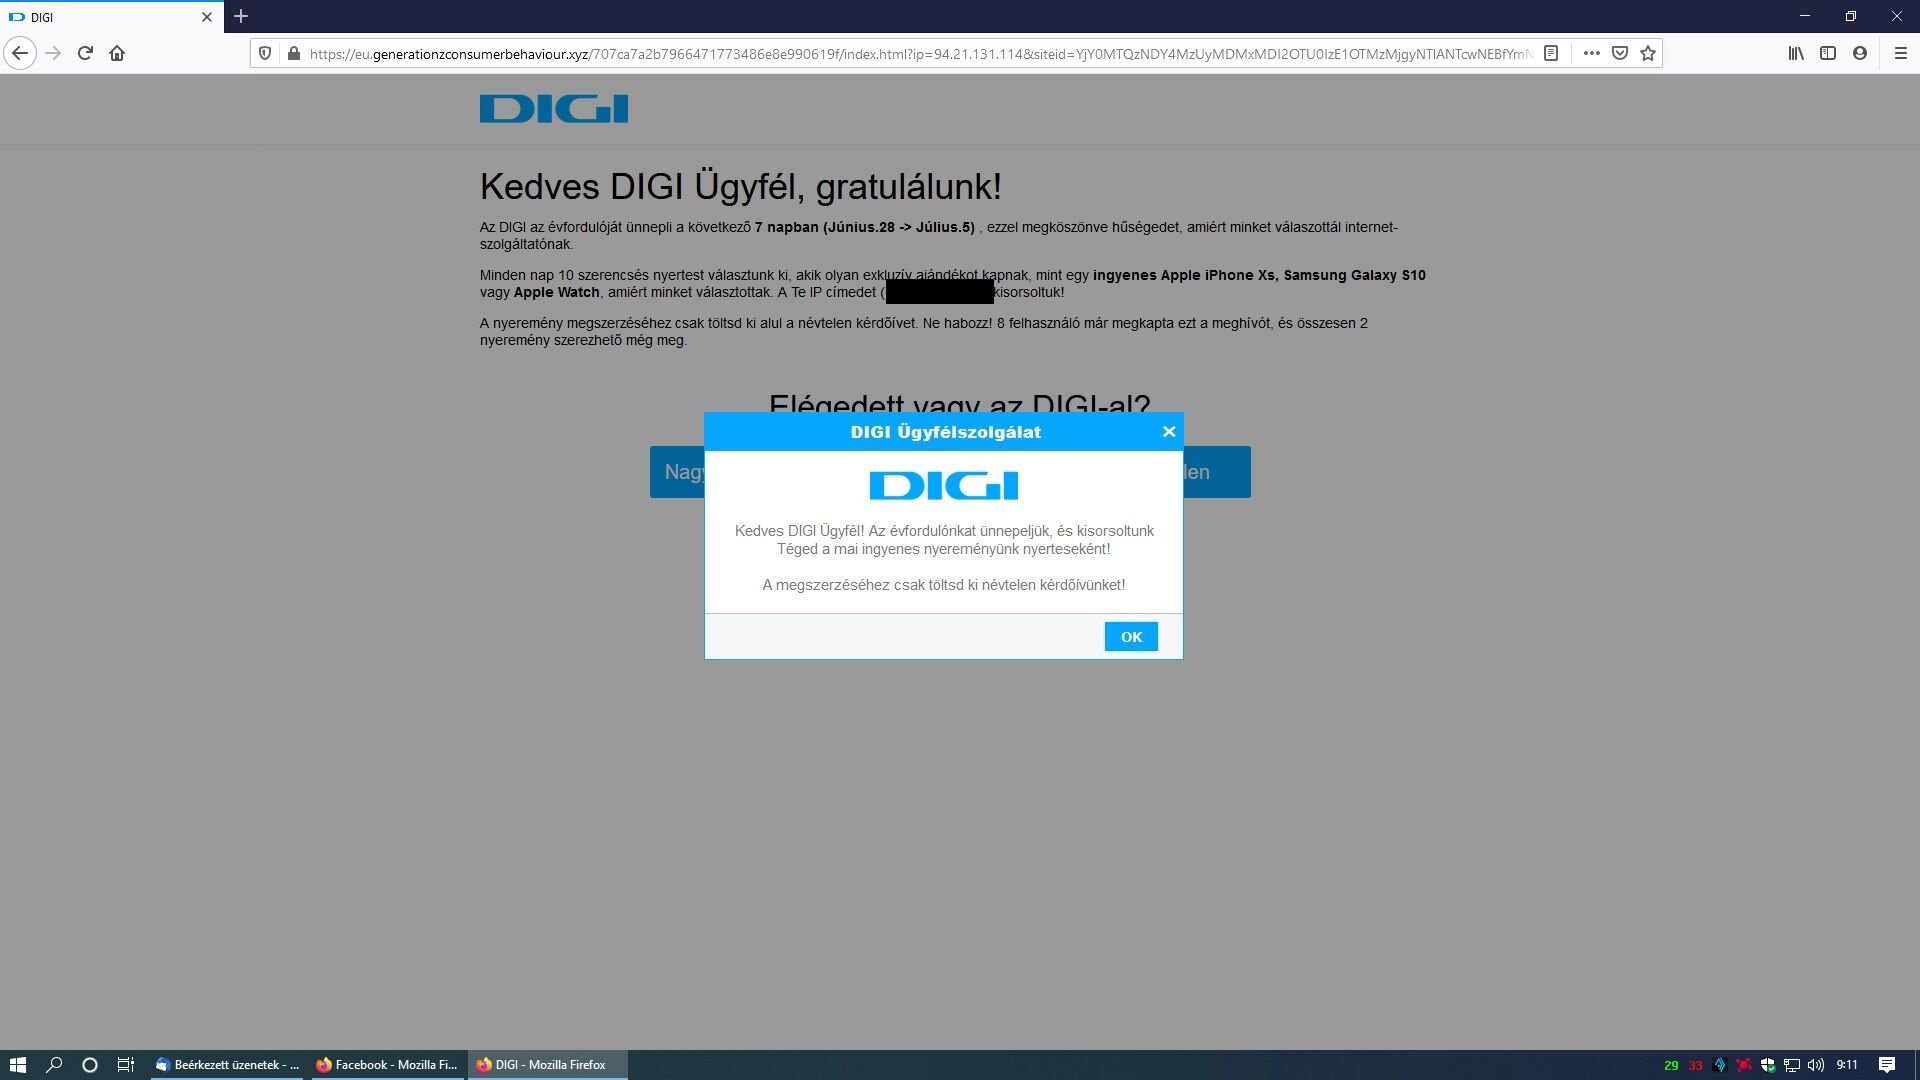The image size is (1920, 1080).
Task: Open the Windows notification center
Action: tap(1887, 1065)
